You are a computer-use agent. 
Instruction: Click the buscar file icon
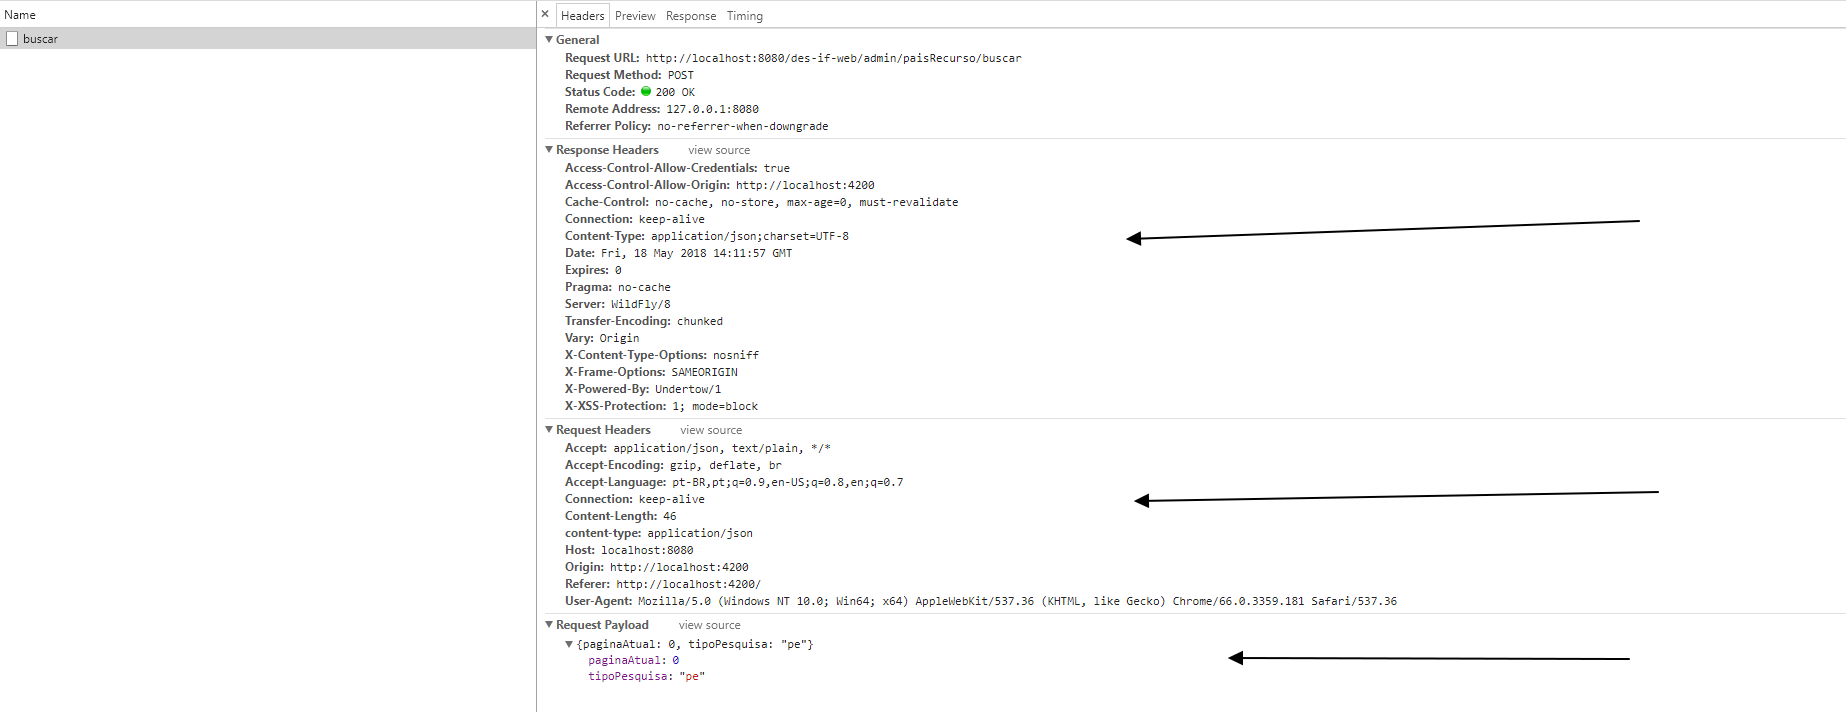click(x=12, y=39)
